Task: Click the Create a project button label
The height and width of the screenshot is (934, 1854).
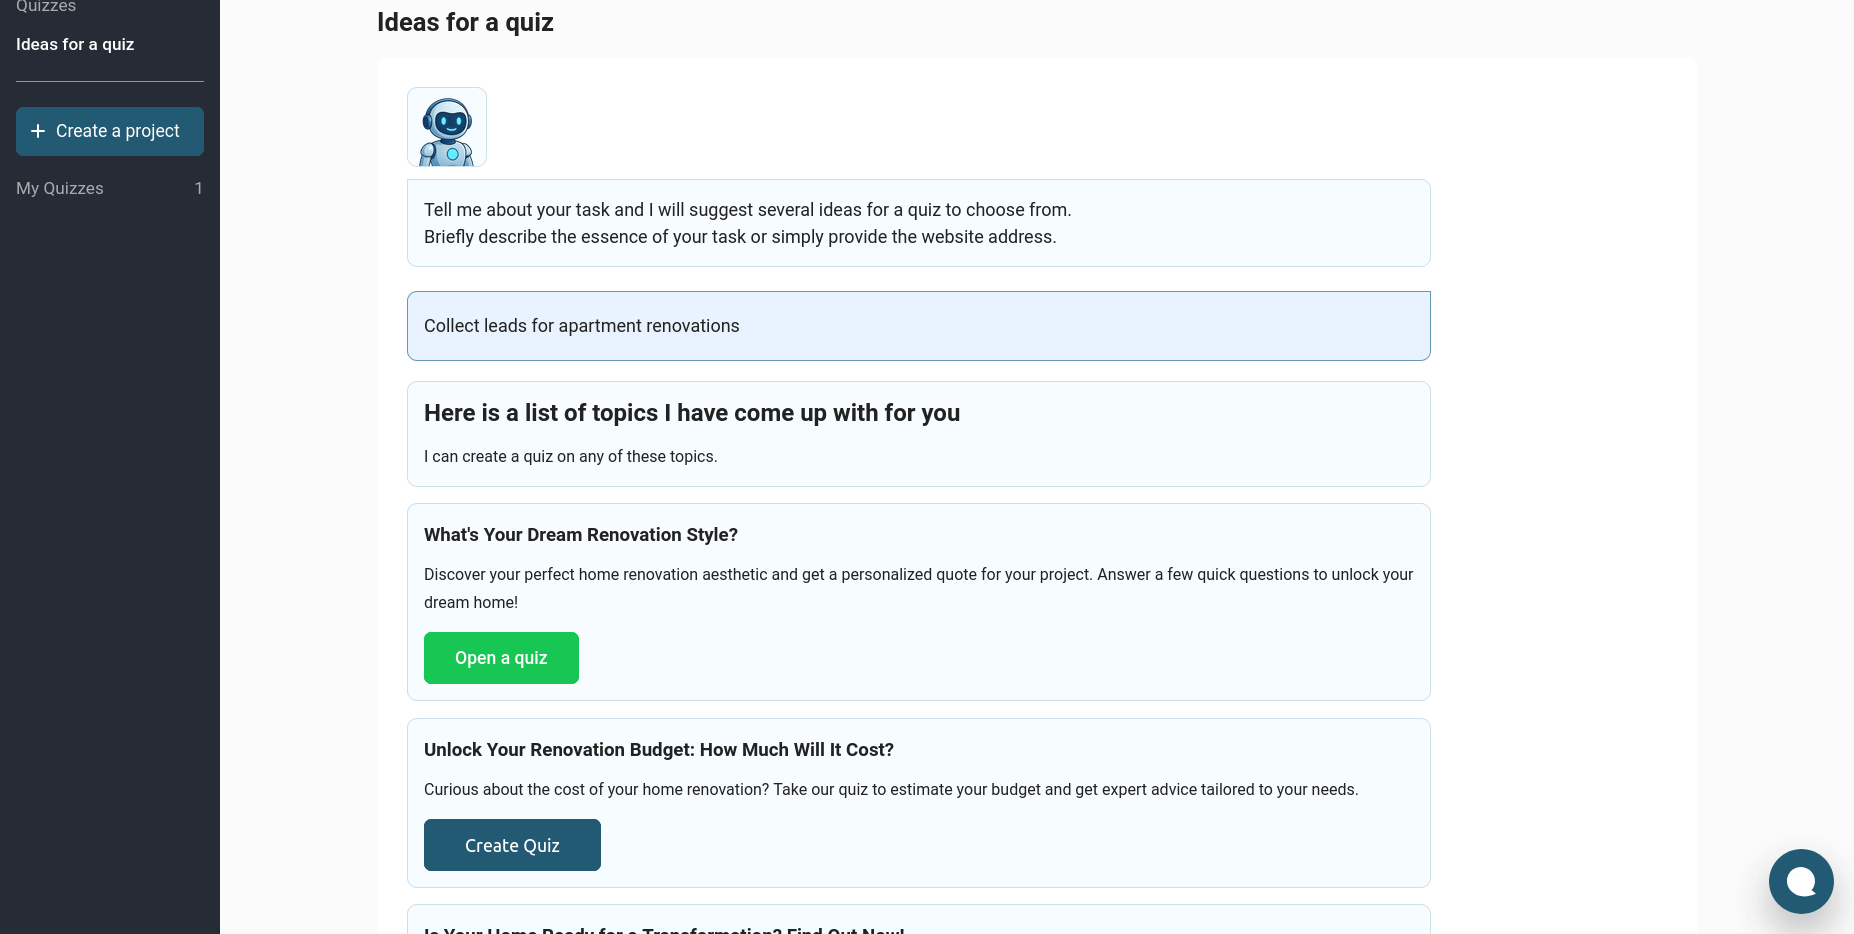Action: pyautogui.click(x=118, y=131)
